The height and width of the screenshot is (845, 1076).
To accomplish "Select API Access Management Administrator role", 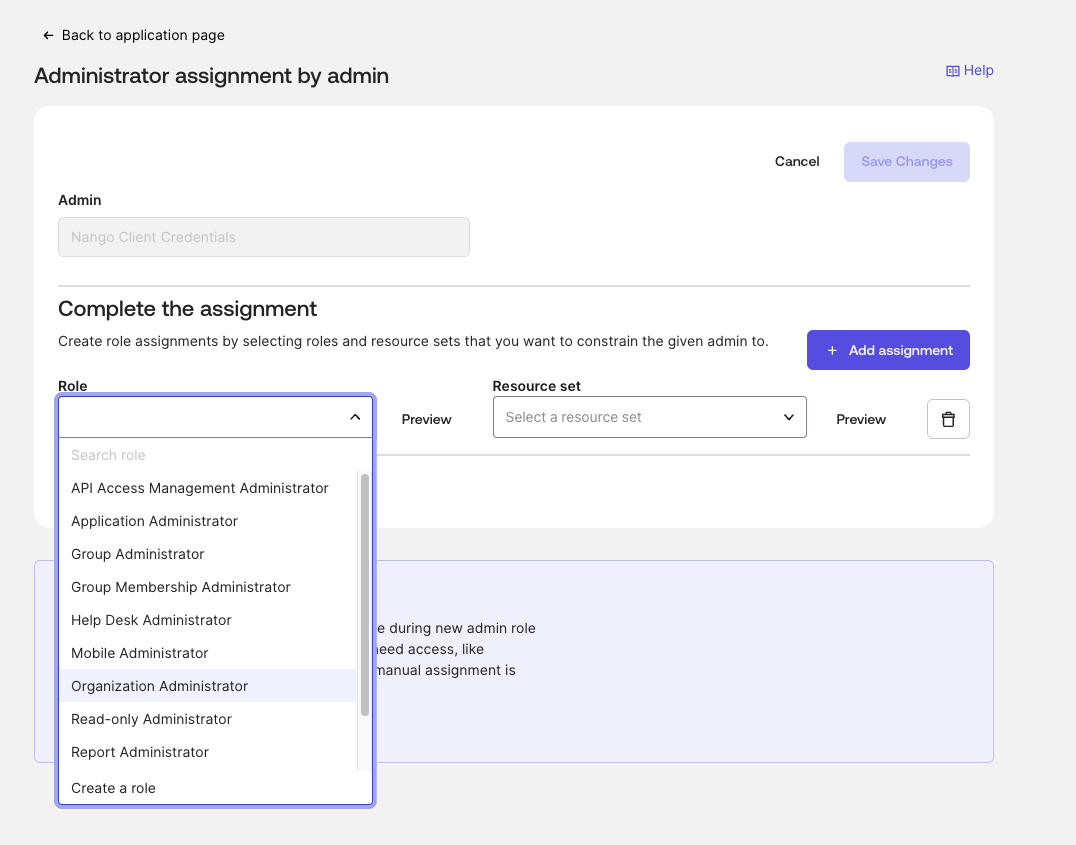I will pyautogui.click(x=200, y=488).
